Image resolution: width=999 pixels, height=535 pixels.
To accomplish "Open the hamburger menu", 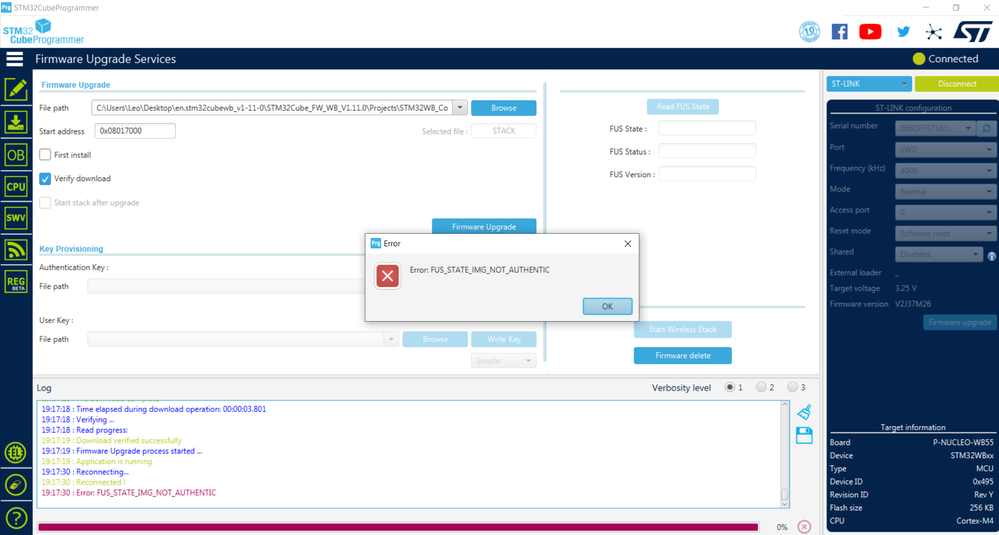I will coord(14,59).
